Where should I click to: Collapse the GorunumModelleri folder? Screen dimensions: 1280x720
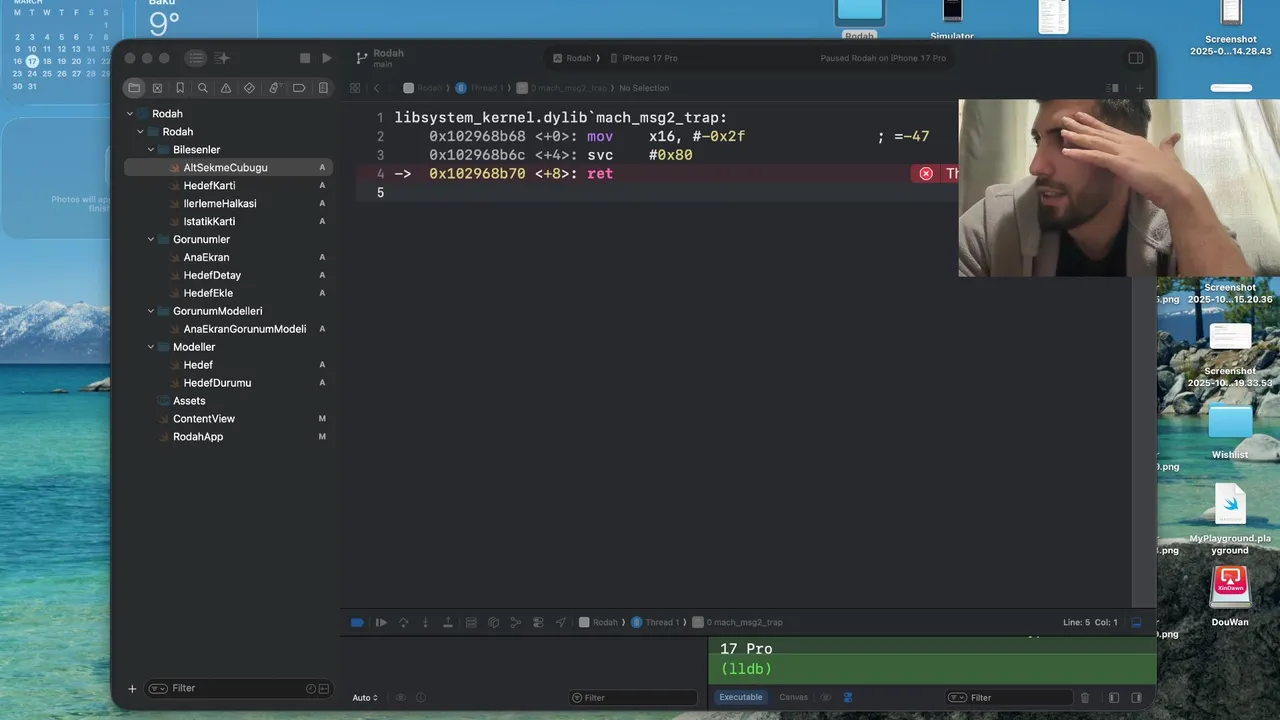pyautogui.click(x=151, y=311)
